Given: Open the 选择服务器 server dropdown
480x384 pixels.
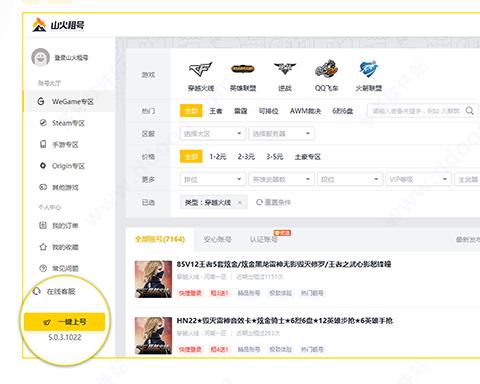Looking at the screenshot, I should tap(281, 134).
